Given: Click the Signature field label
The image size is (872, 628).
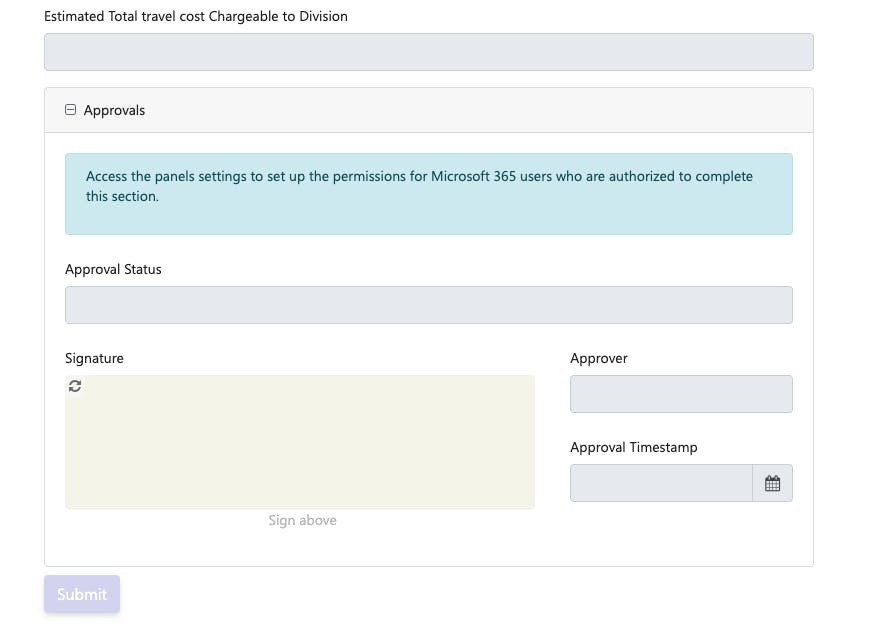Looking at the screenshot, I should pyautogui.click(x=94, y=358).
